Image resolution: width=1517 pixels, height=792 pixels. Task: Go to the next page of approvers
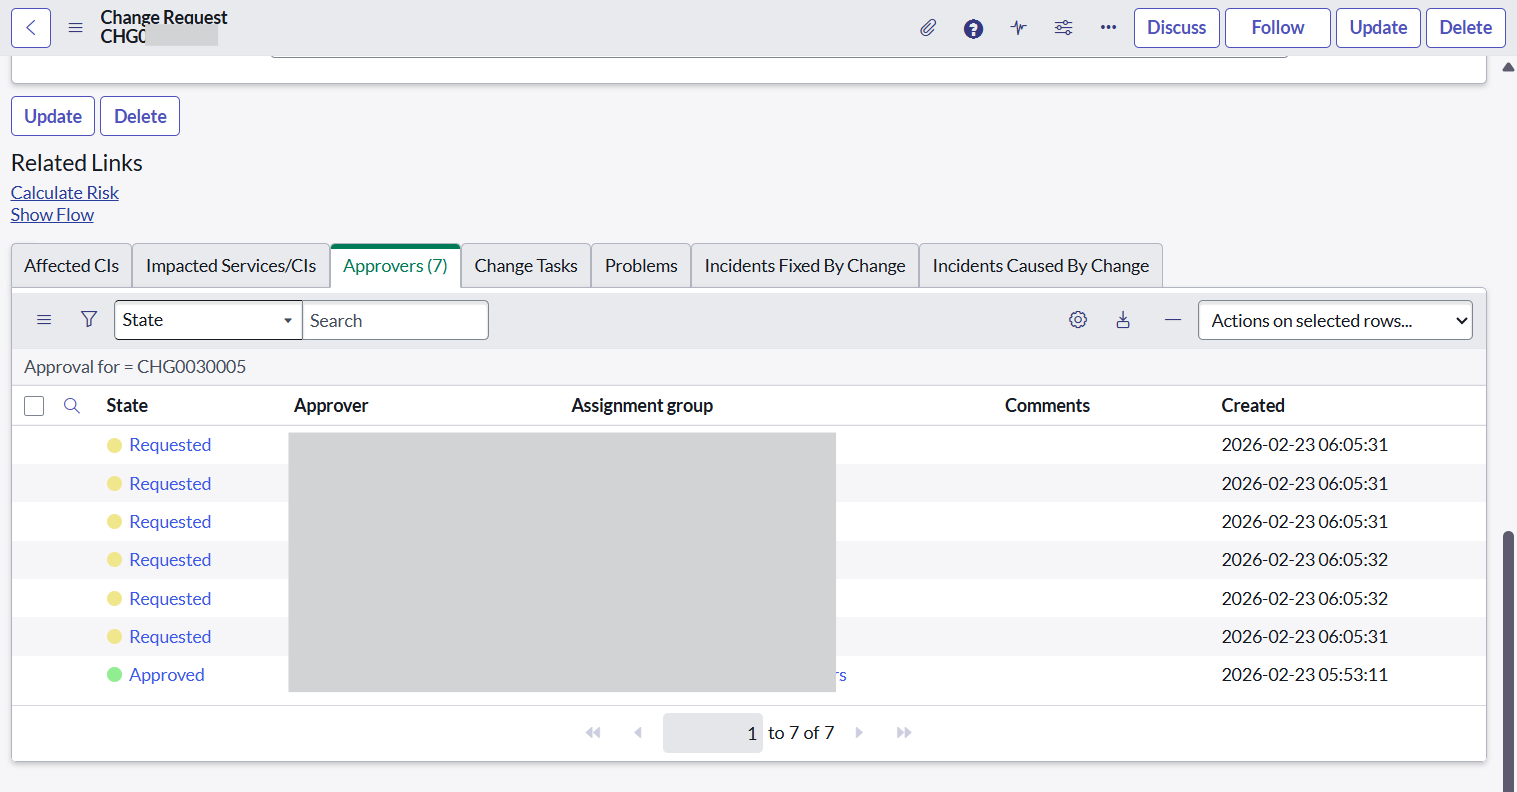pos(859,733)
